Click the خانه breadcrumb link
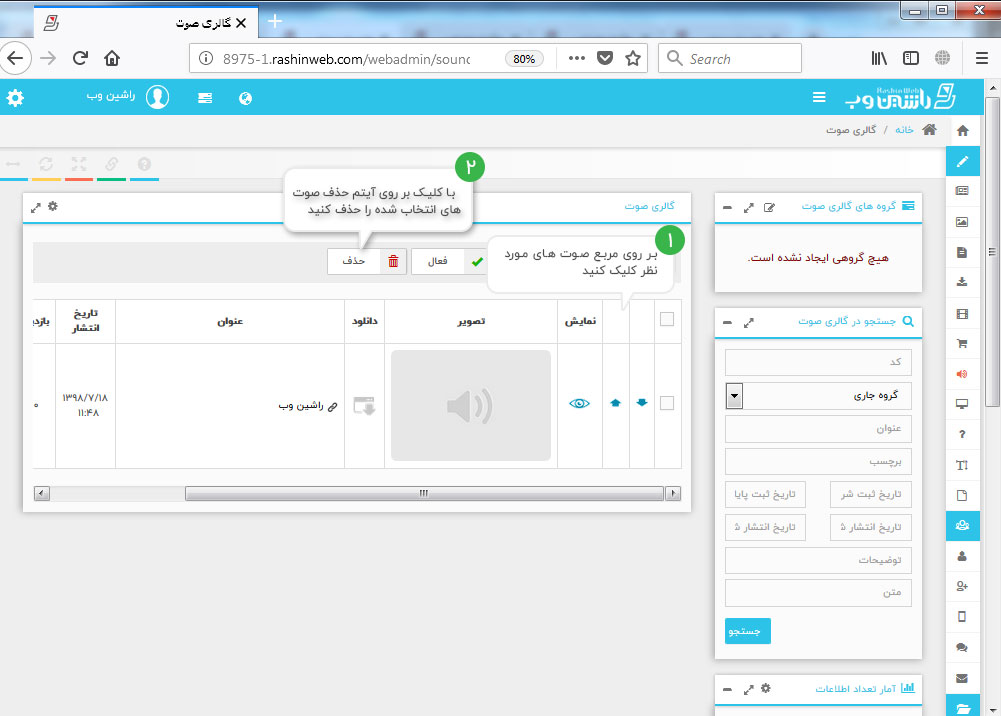Image resolution: width=1001 pixels, height=716 pixels. coord(904,130)
